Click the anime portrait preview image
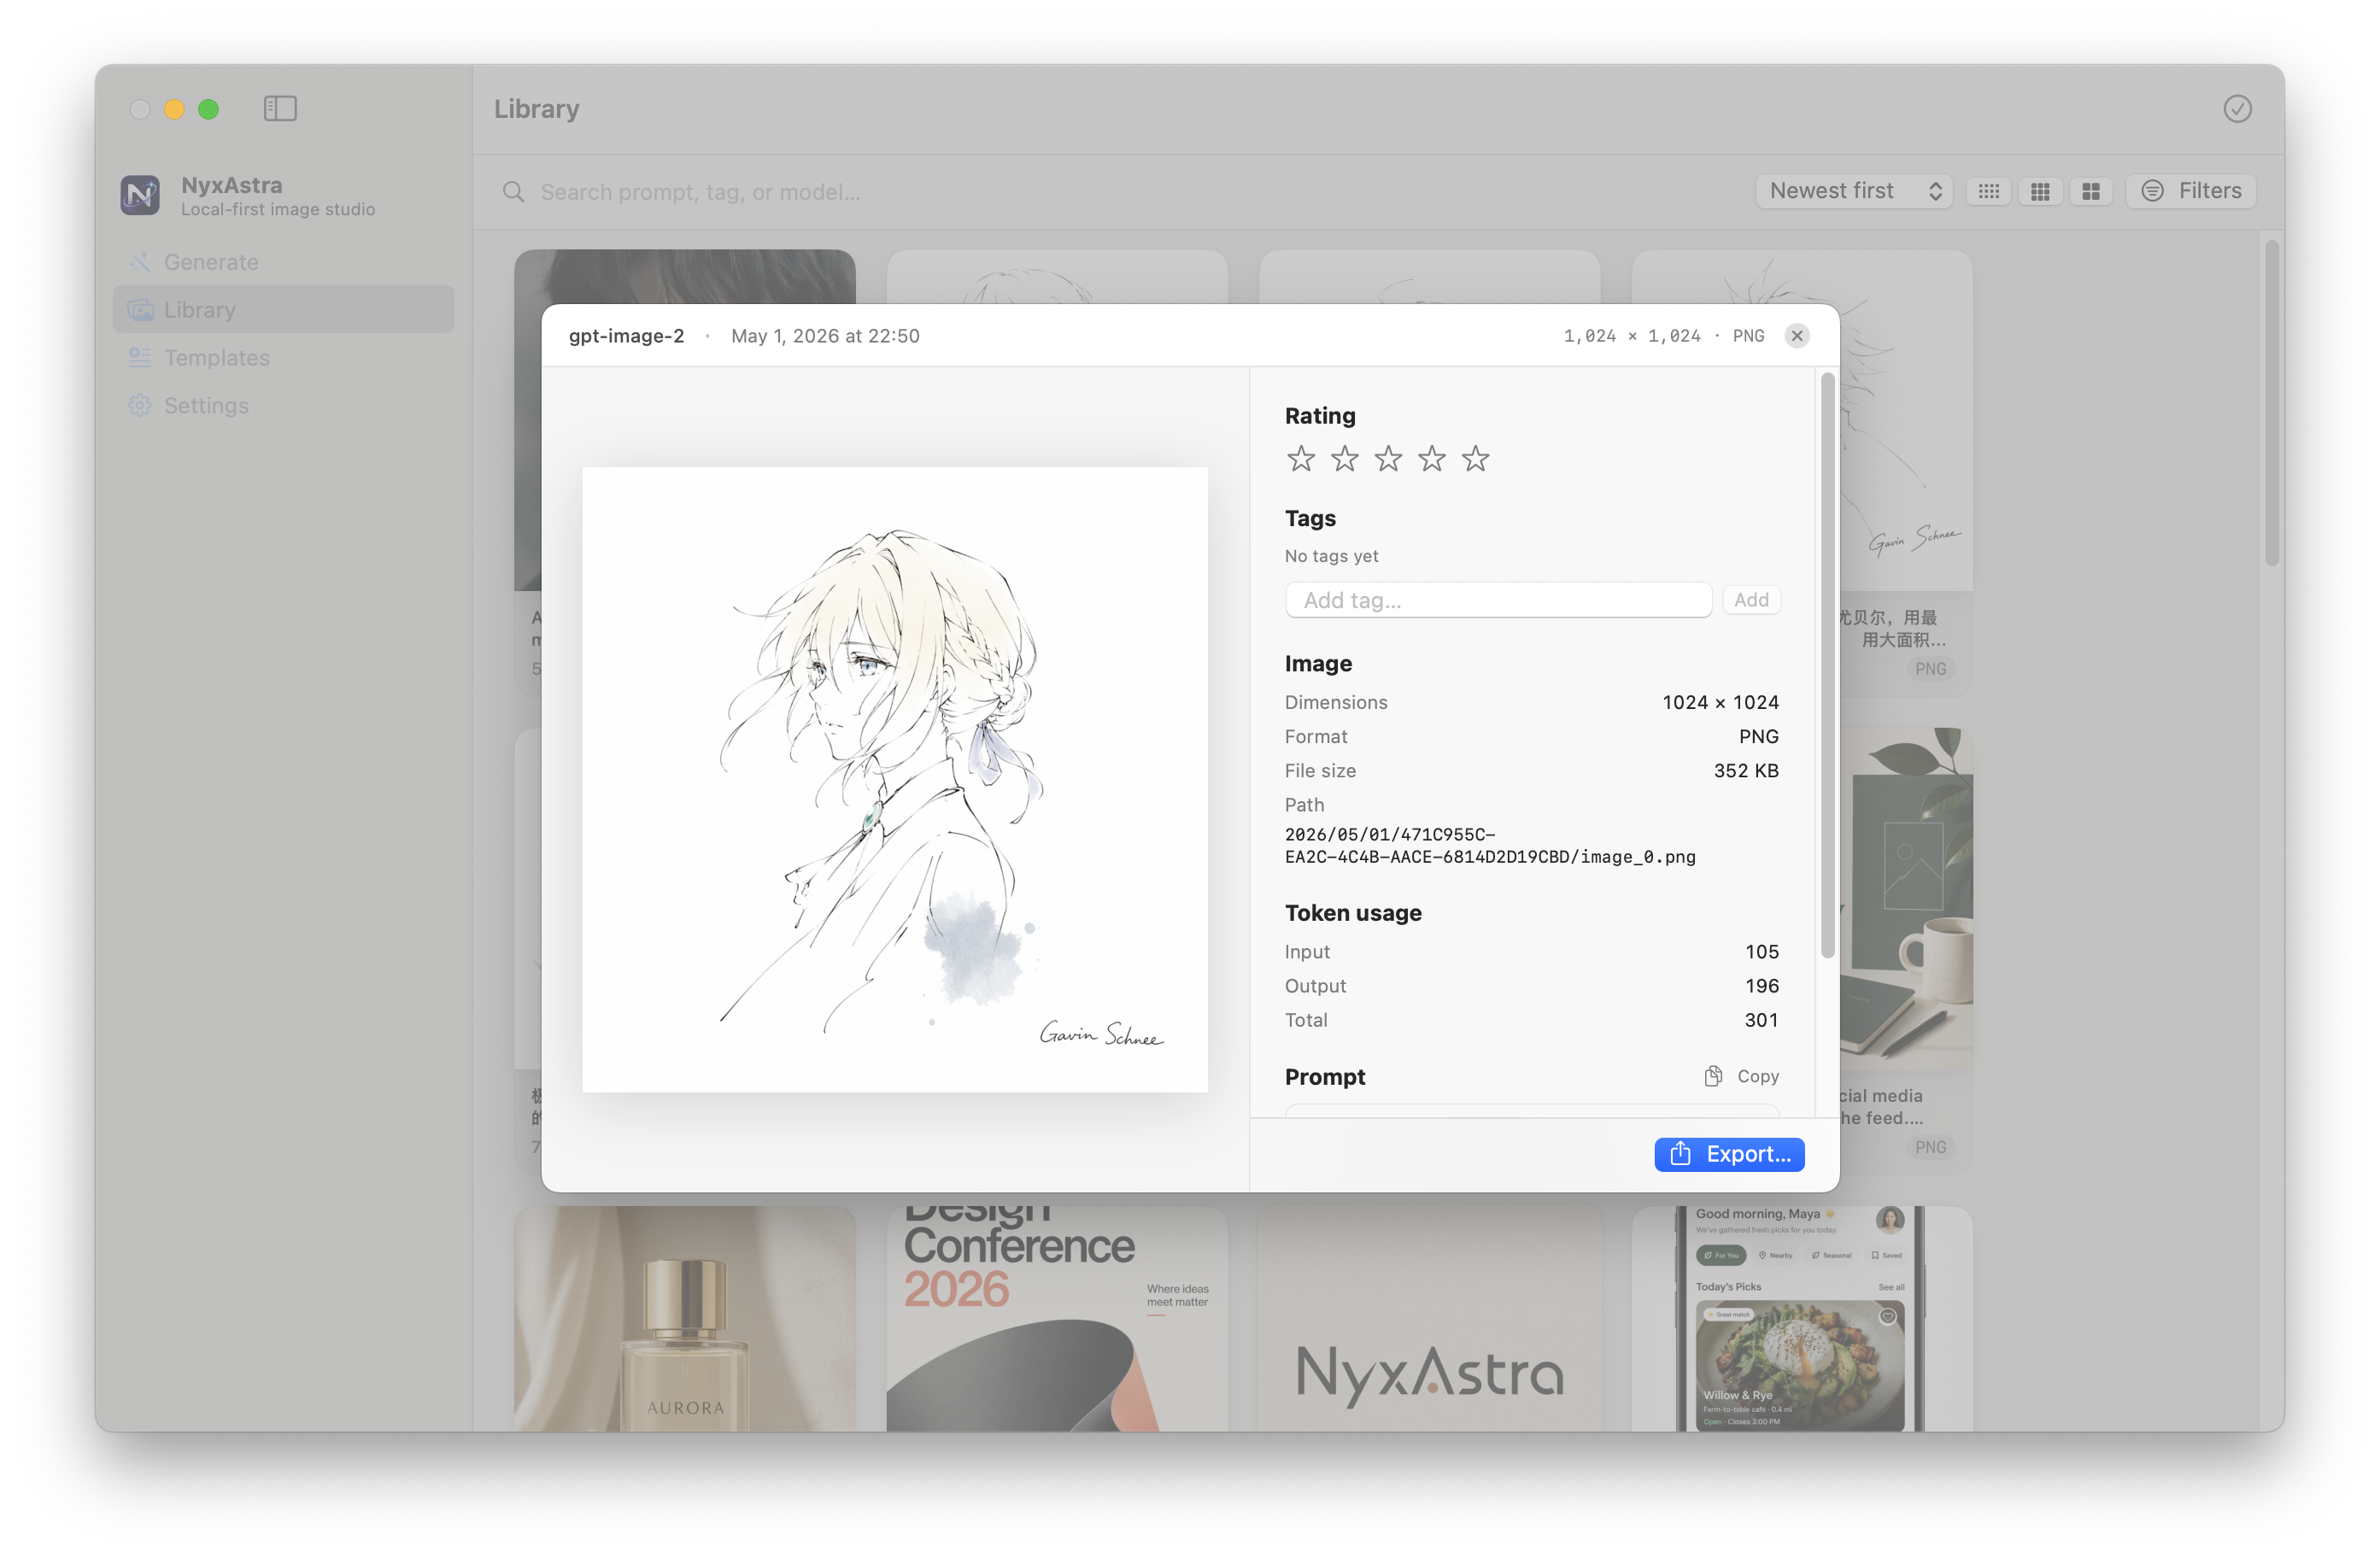This screenshot has width=2380, height=1558. click(895, 779)
